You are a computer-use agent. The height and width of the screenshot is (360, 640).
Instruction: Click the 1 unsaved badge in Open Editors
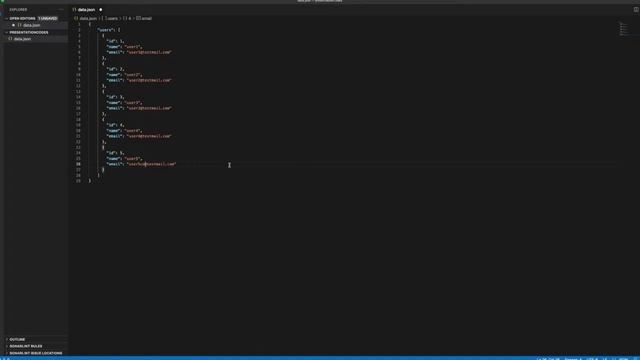[x=47, y=18]
